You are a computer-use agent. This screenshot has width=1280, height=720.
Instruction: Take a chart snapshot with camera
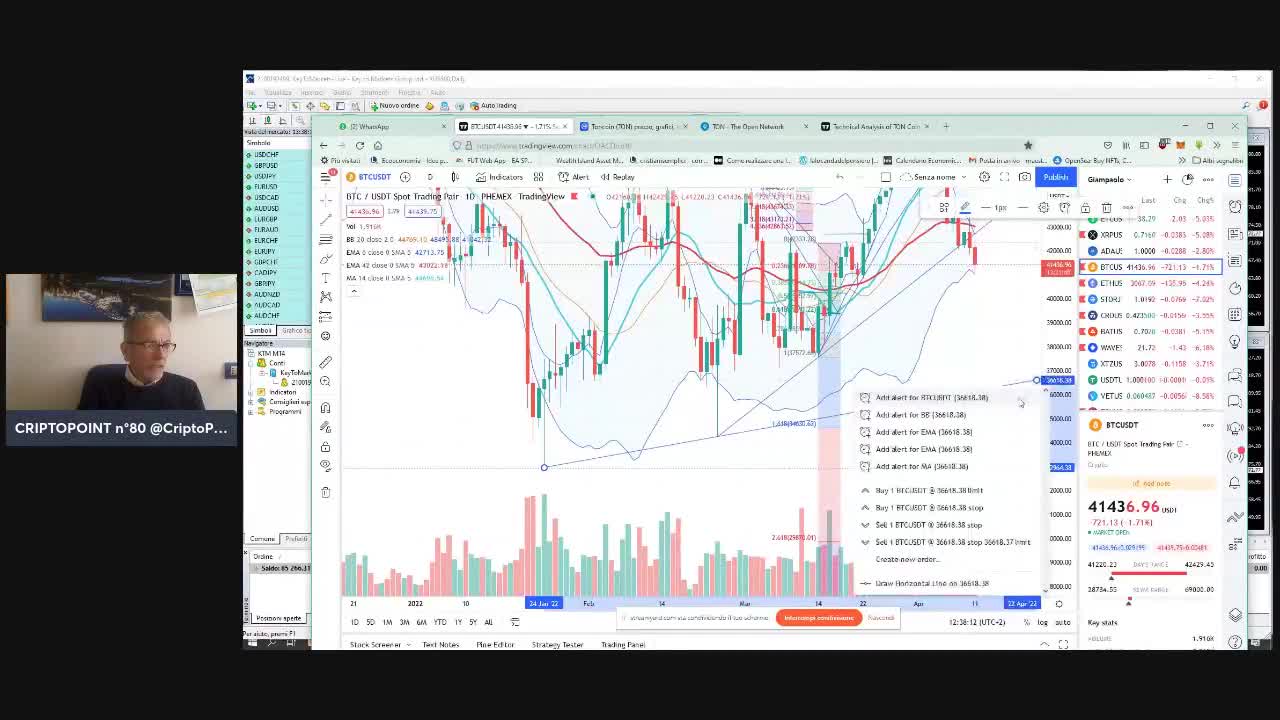pyautogui.click(x=1024, y=177)
